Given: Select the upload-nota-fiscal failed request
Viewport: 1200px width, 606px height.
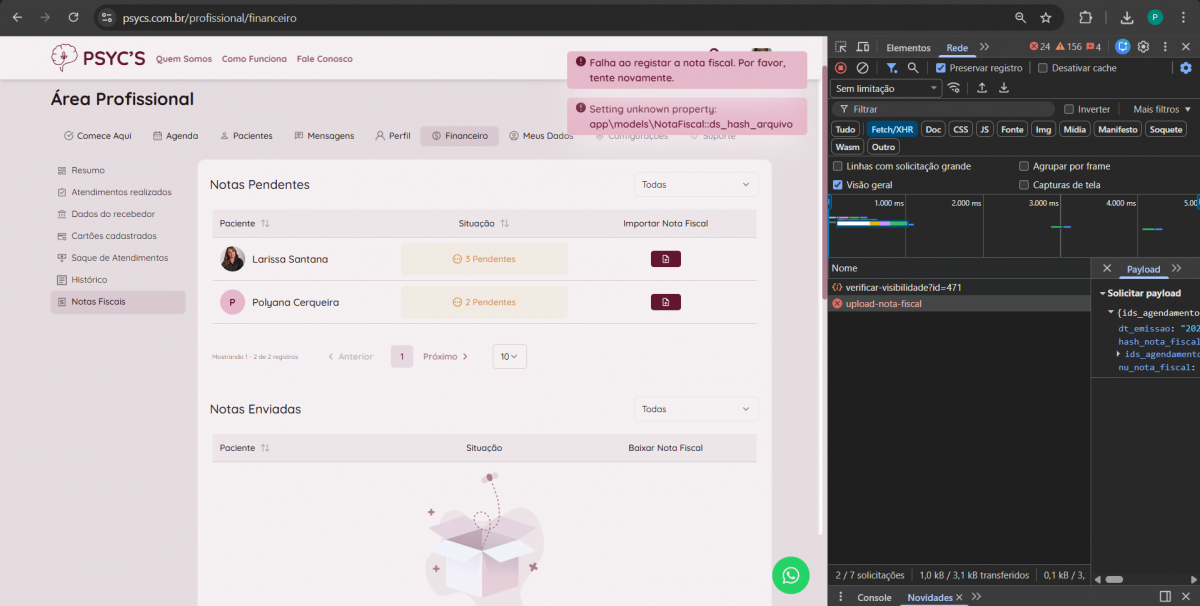Looking at the screenshot, I should (883, 304).
